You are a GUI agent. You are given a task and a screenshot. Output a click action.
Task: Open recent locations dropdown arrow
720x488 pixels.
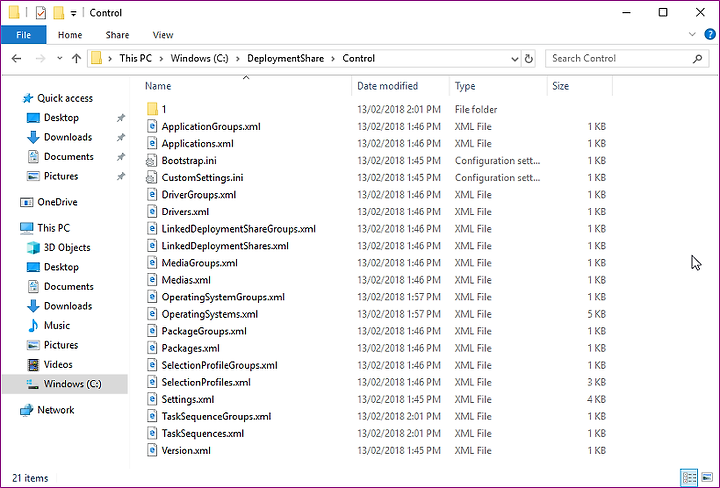coord(59,59)
